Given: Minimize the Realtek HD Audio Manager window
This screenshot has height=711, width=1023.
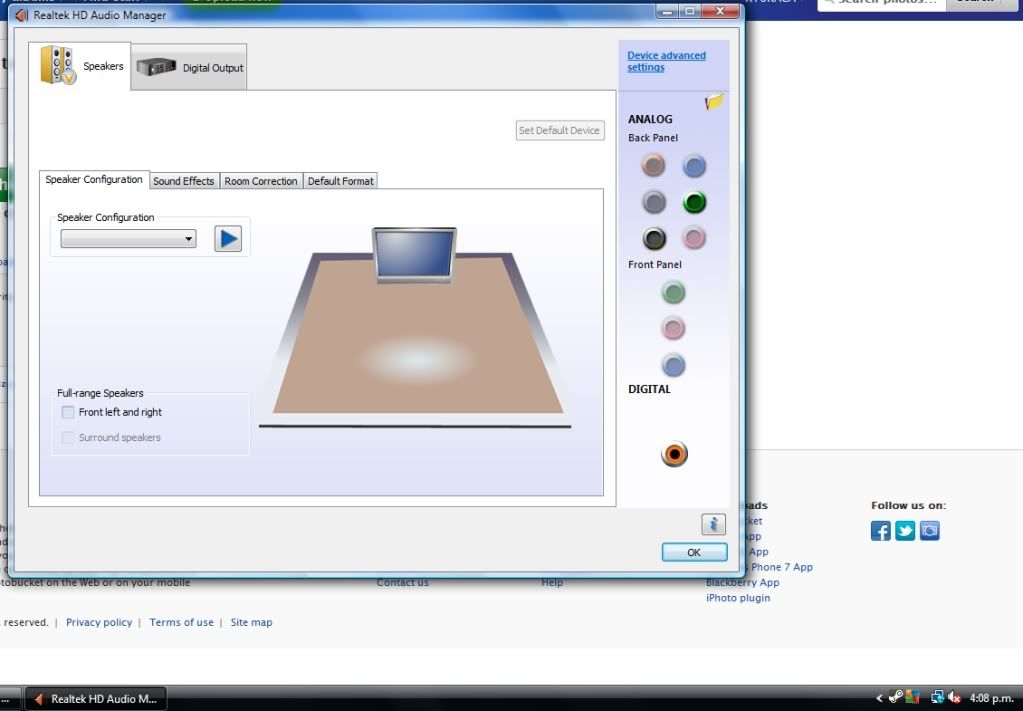Looking at the screenshot, I should [667, 11].
